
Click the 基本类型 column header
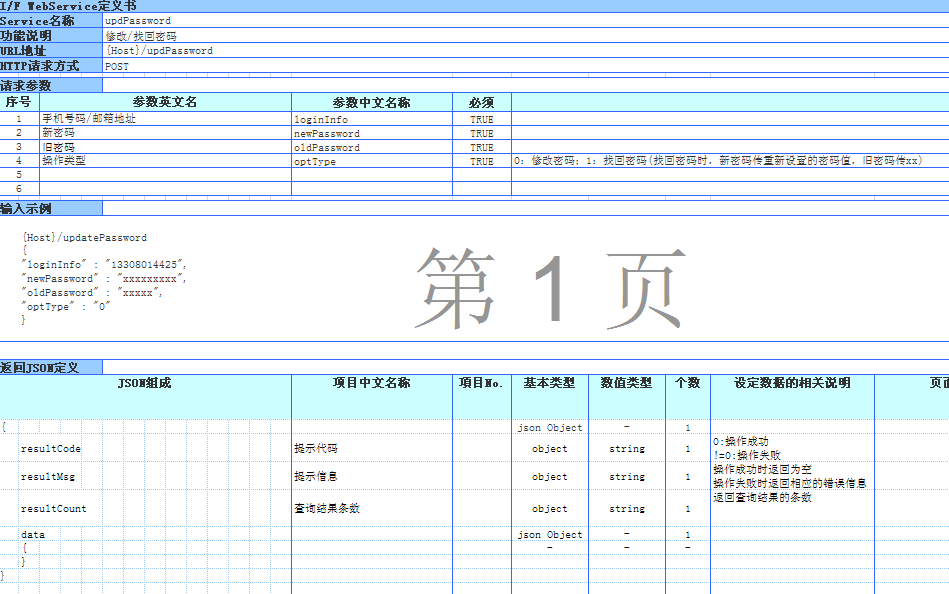(x=550, y=397)
